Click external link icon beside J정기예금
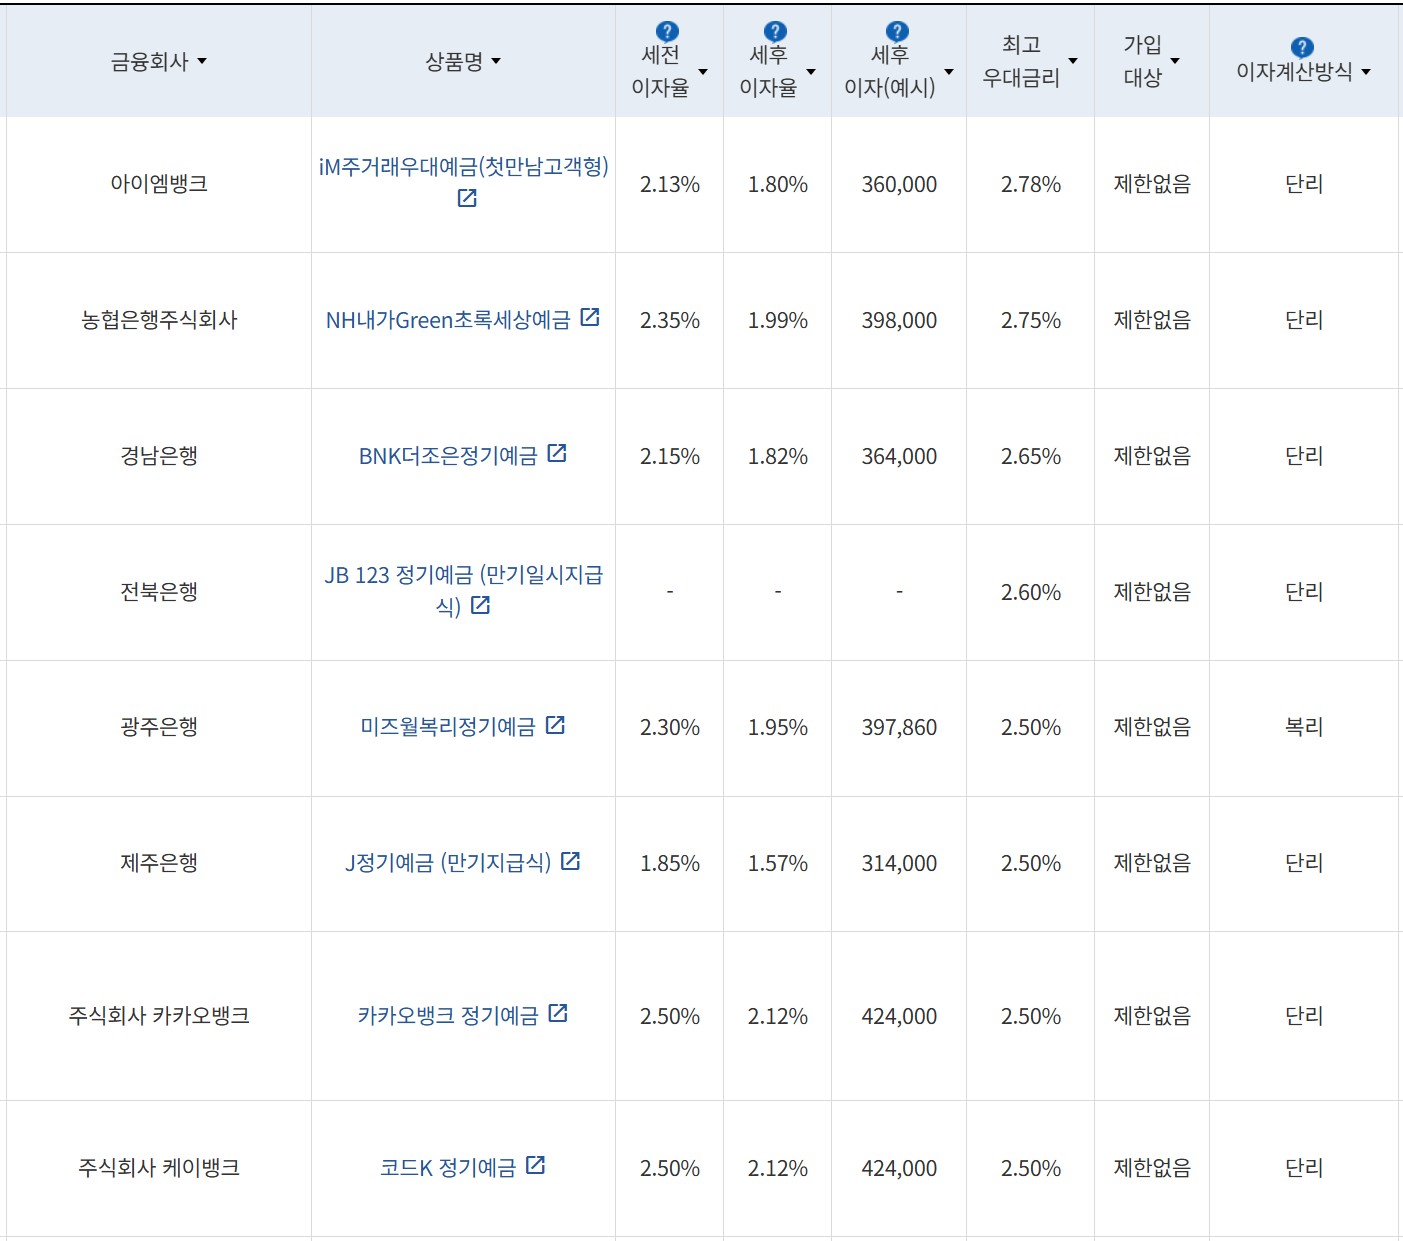The image size is (1403, 1241). (570, 861)
